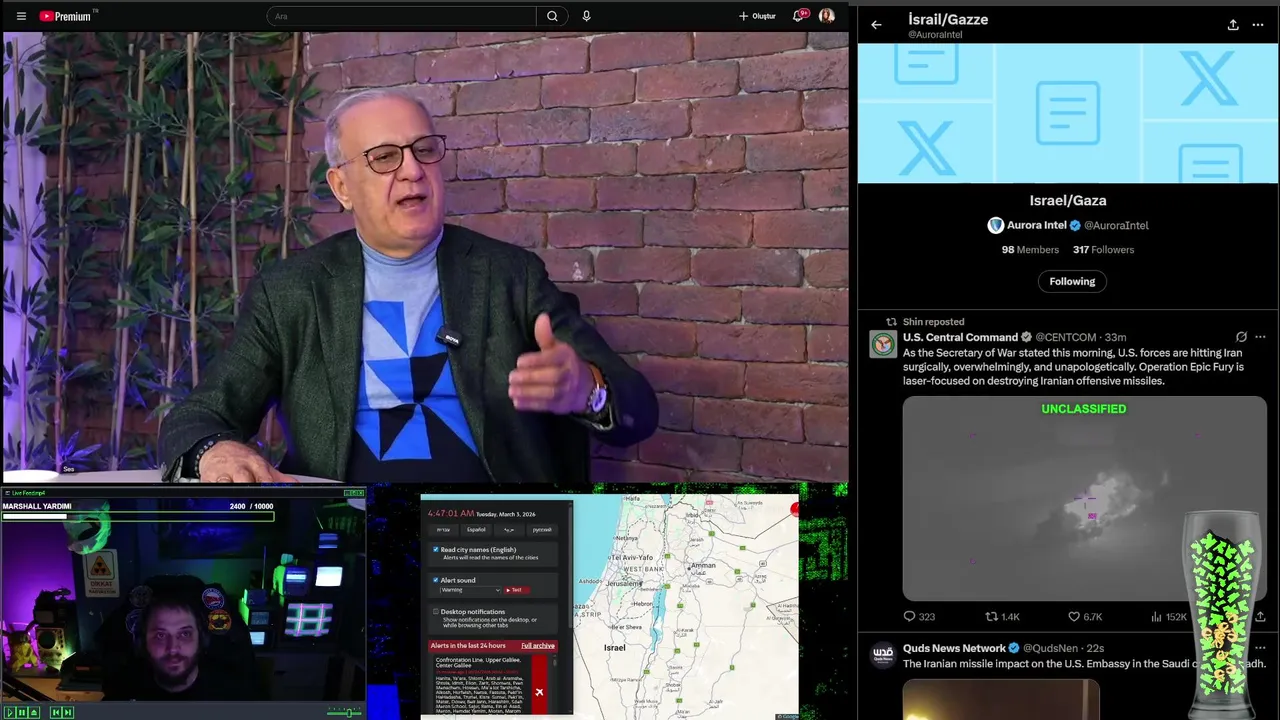Viewport: 1280px width, 720px height.
Task: Open the Quds News post image
Action: [1001, 700]
